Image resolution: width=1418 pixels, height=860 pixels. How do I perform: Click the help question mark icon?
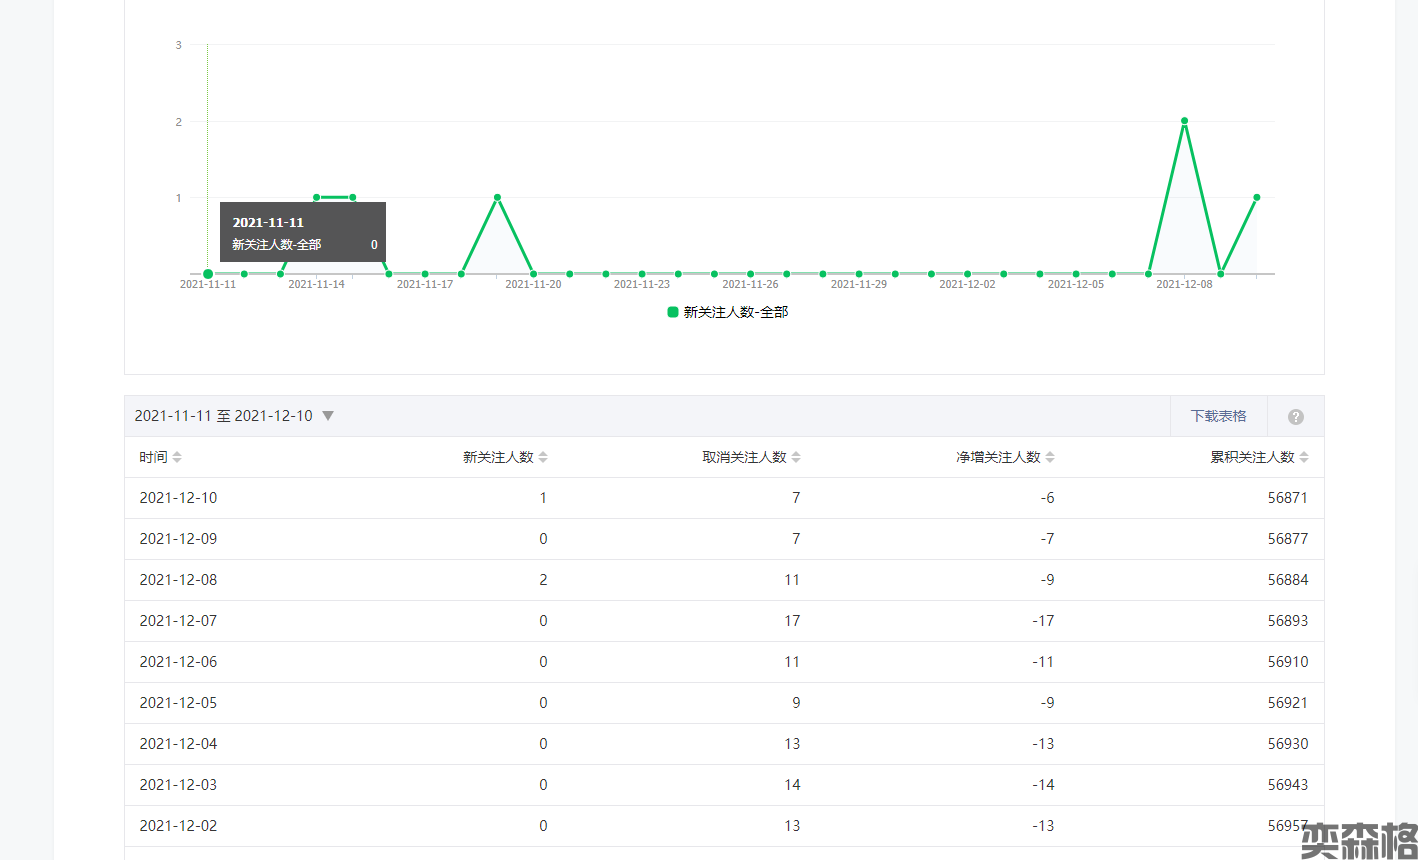point(1295,417)
